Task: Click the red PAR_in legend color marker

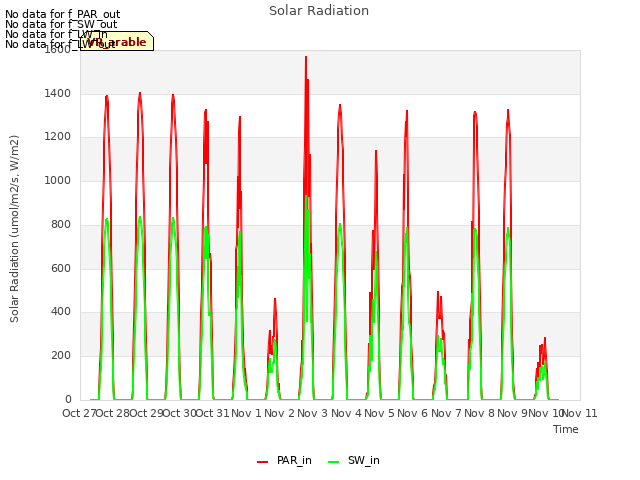Action: click(x=262, y=462)
